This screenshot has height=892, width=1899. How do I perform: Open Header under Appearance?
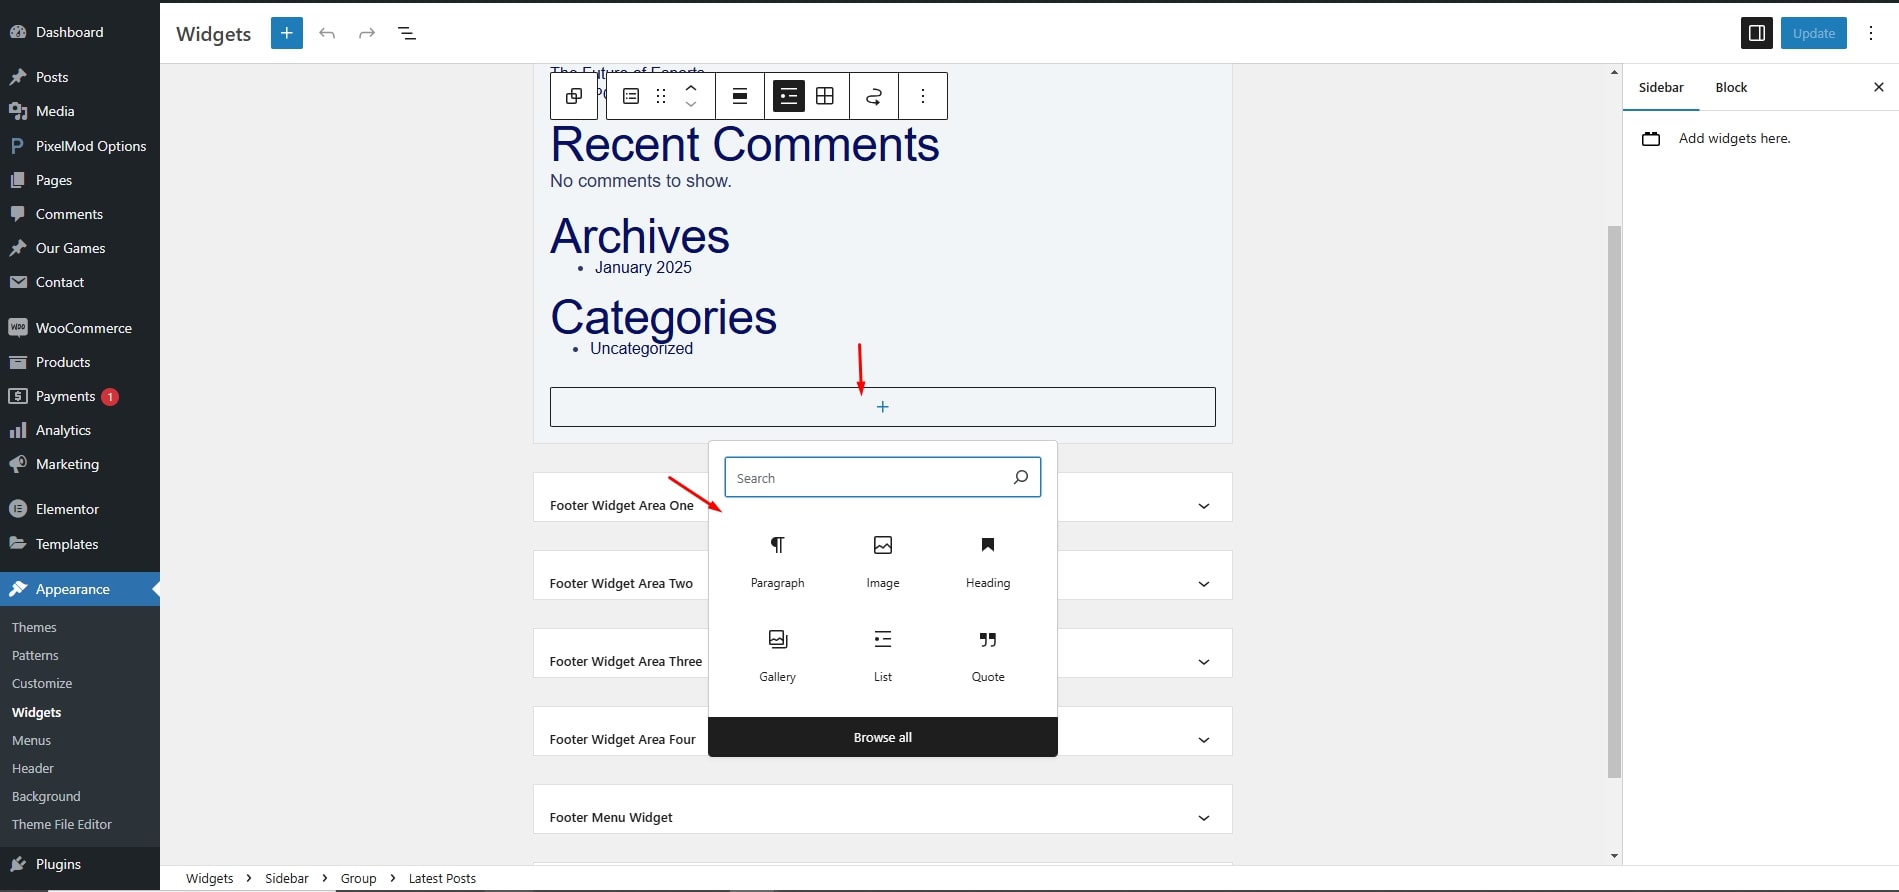pyautogui.click(x=33, y=769)
